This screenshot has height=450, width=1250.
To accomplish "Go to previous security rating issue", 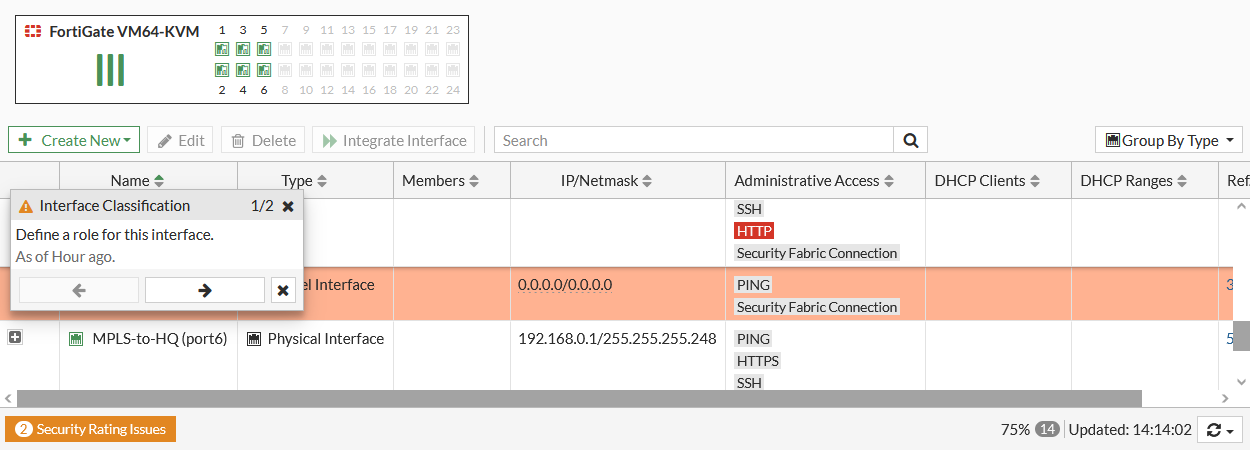I will pos(79,290).
